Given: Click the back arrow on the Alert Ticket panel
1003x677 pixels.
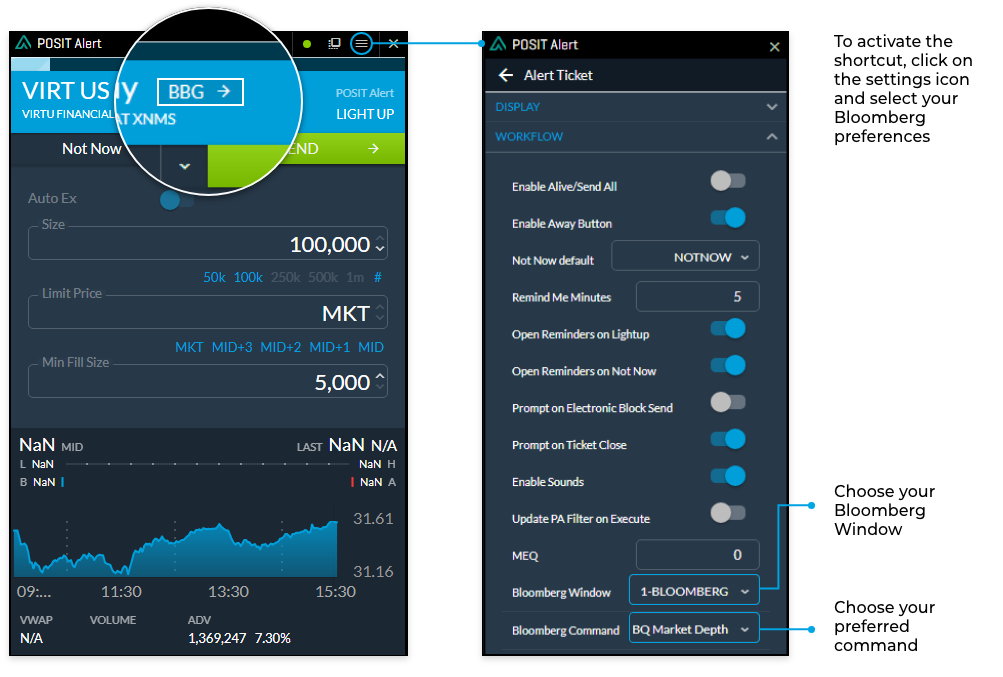Looking at the screenshot, I should [507, 74].
